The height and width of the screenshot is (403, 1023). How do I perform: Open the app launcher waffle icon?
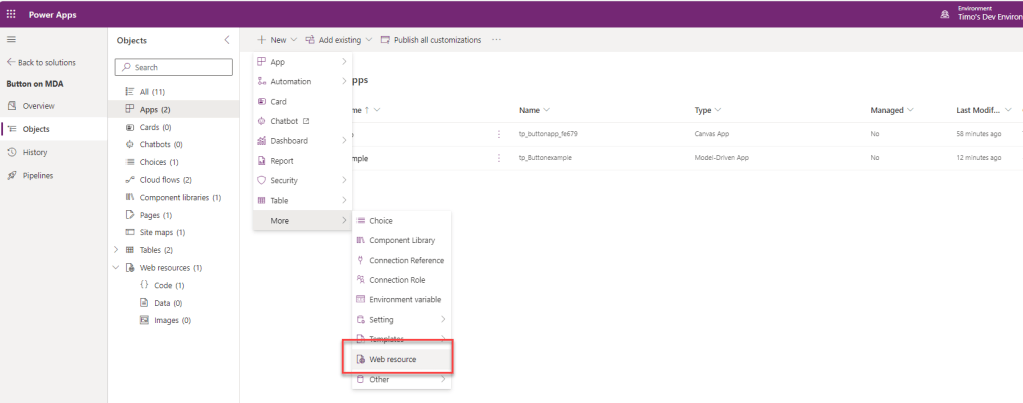click(11, 15)
